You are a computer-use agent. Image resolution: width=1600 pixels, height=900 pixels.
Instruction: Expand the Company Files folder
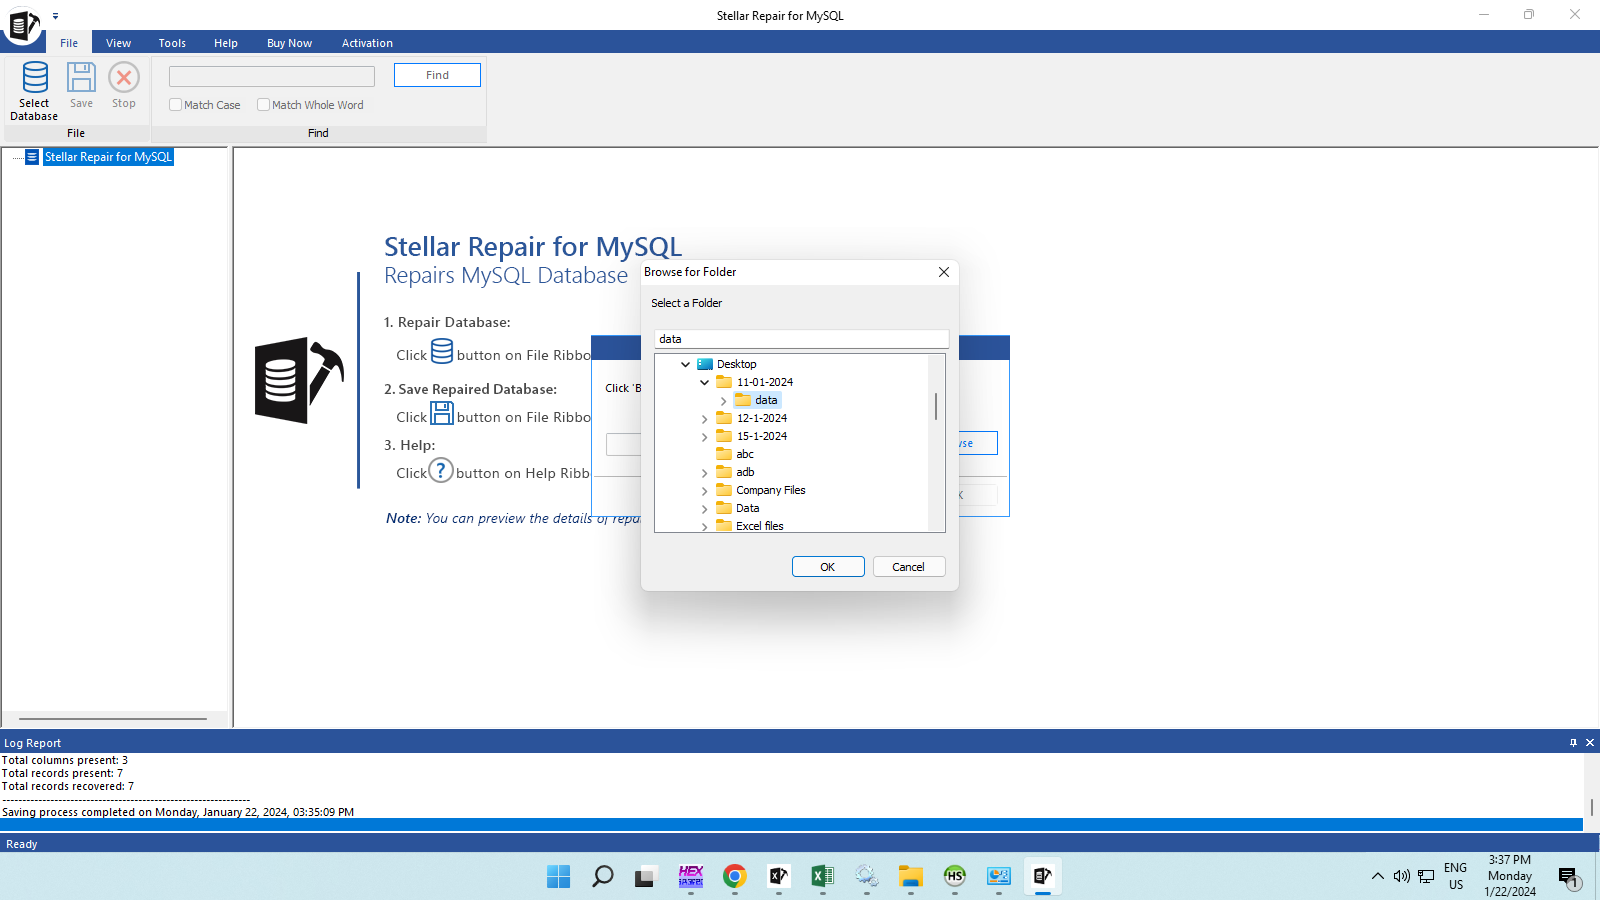704,490
